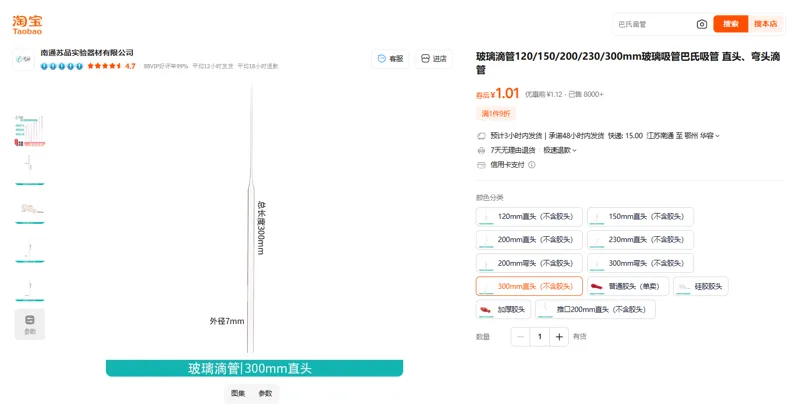This screenshot has width=800, height=418.
Task: Select option 普通胶头 (单卖)
Action: [x=628, y=286]
